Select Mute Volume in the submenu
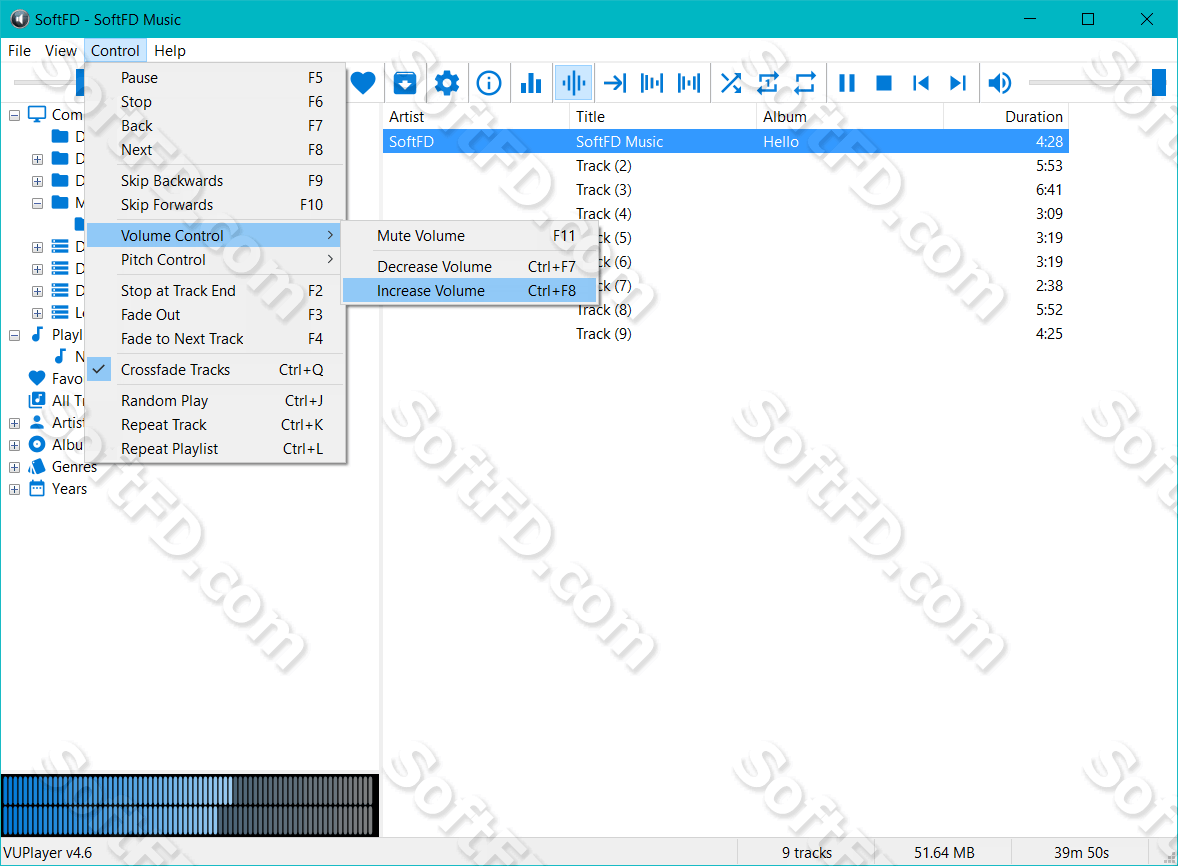 coord(470,235)
